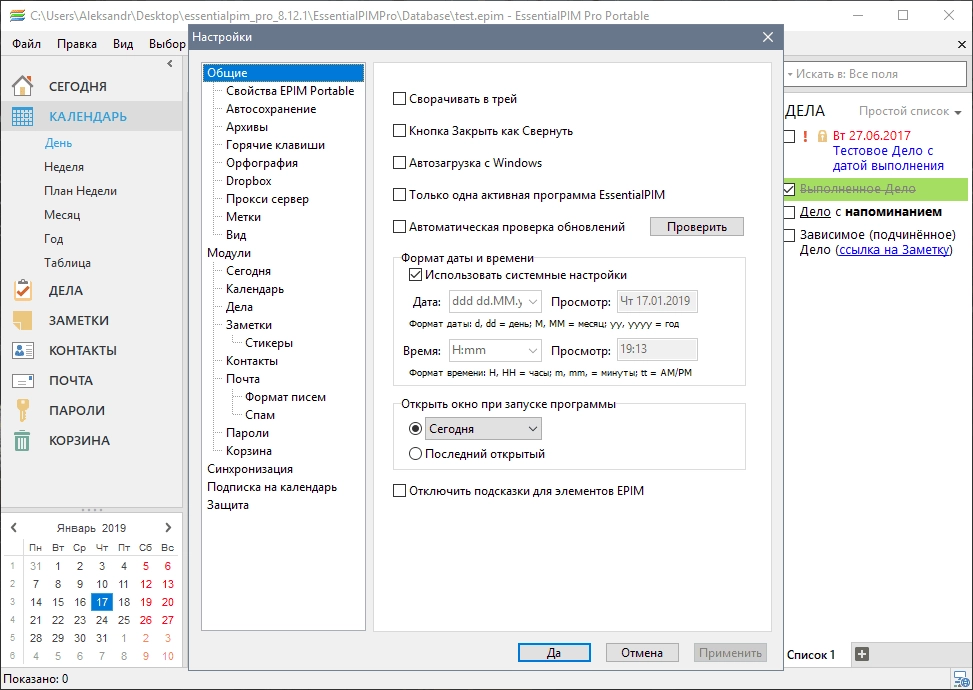Image resolution: width=973 pixels, height=690 pixels.
Task: Select Tags (Метки) settings item
Action: 243,217
